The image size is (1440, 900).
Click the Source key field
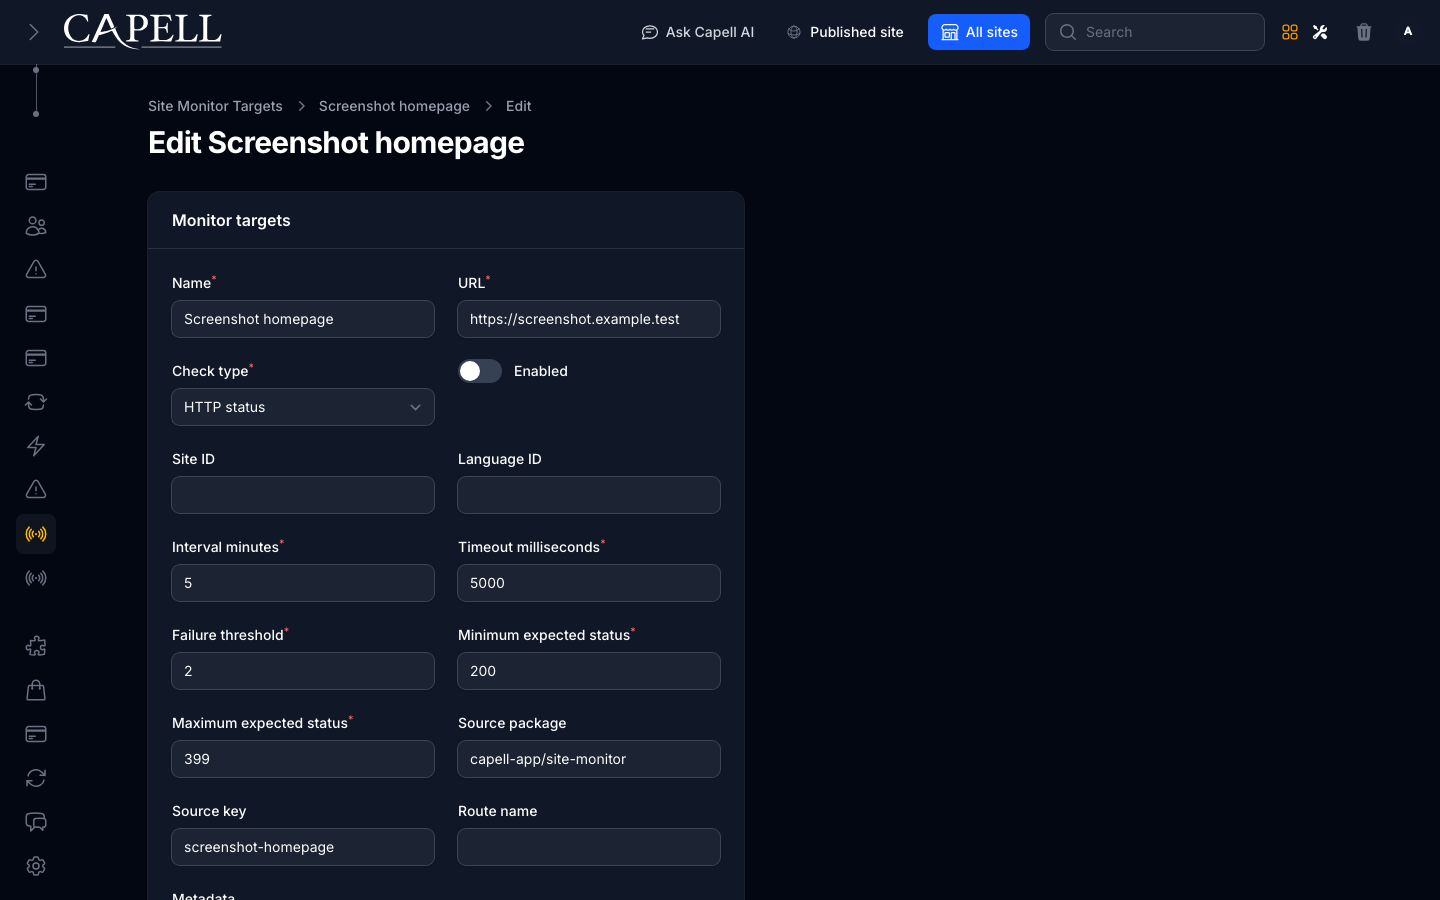coord(303,847)
